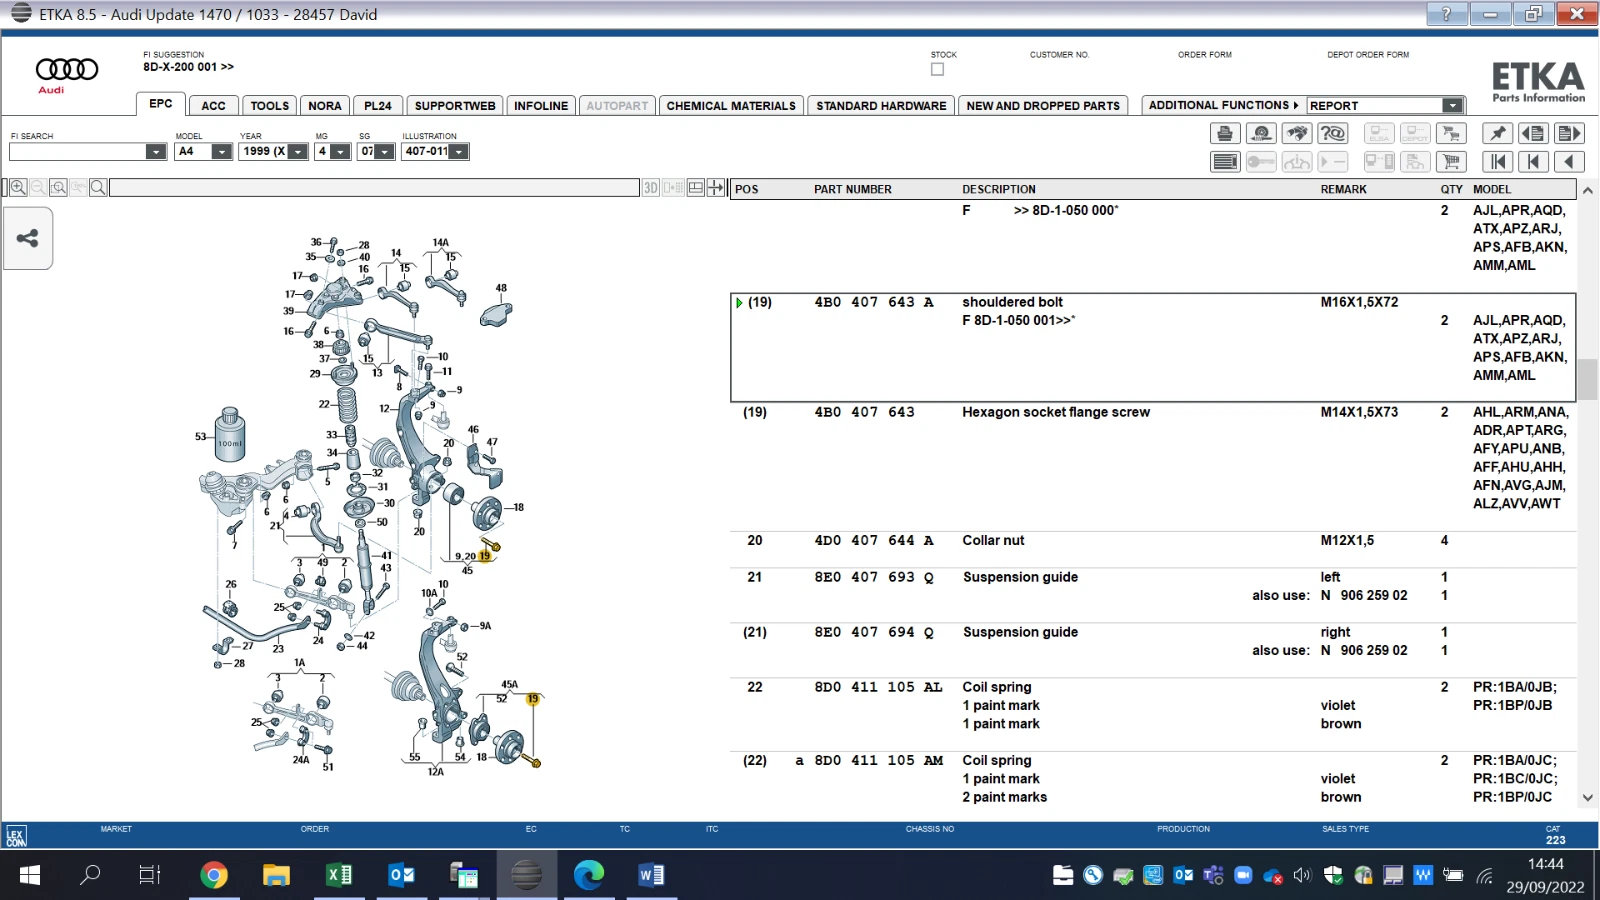Open Excel from the taskbar
This screenshot has width=1600, height=900.
point(339,875)
